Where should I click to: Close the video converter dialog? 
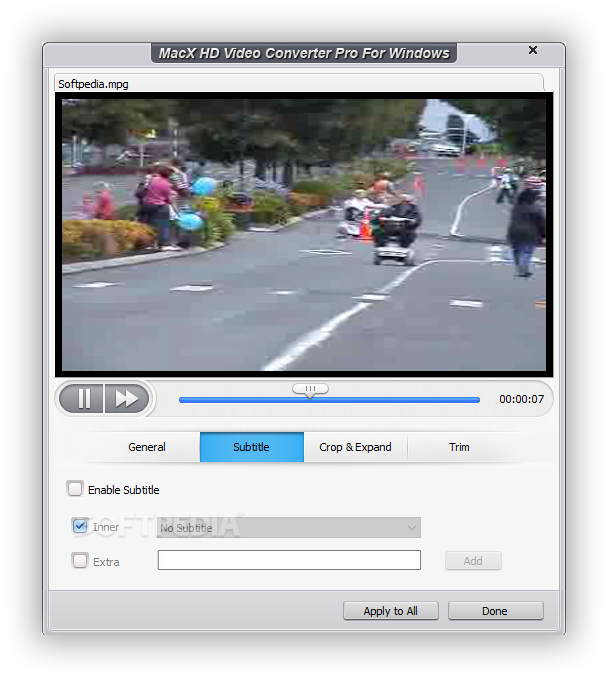pos(533,51)
